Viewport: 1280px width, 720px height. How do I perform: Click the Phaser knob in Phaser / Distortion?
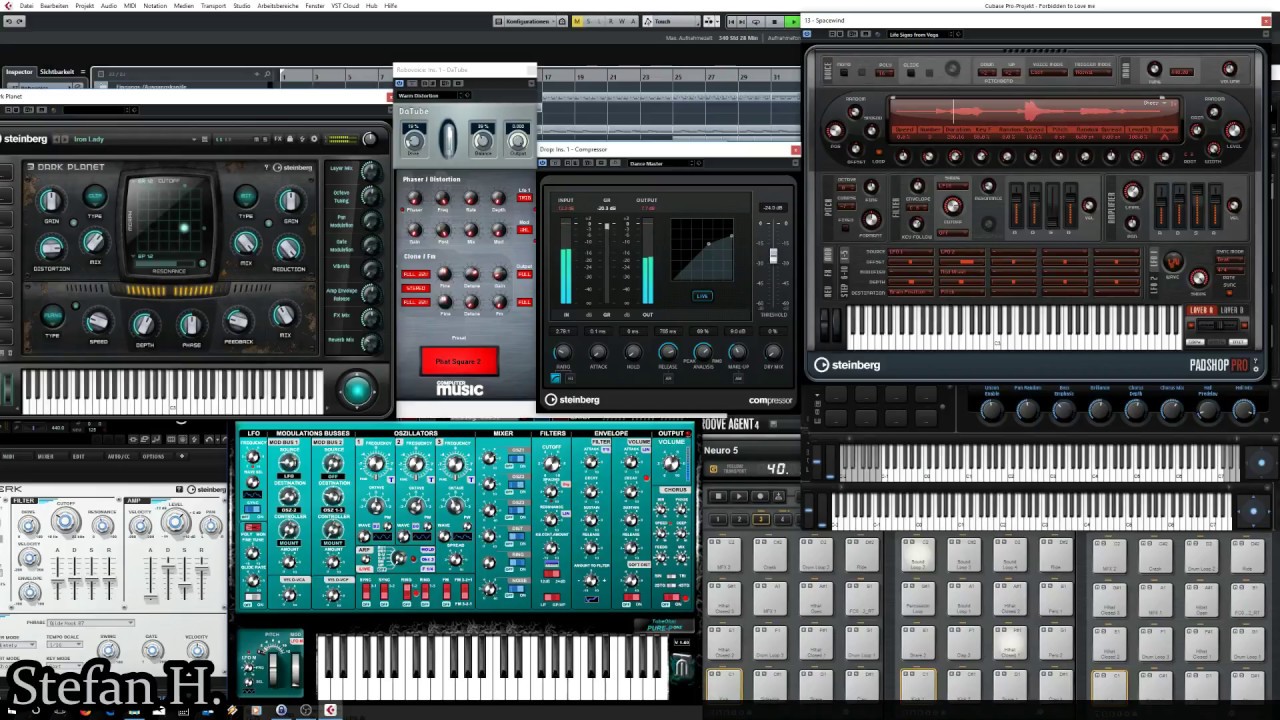coord(414,200)
